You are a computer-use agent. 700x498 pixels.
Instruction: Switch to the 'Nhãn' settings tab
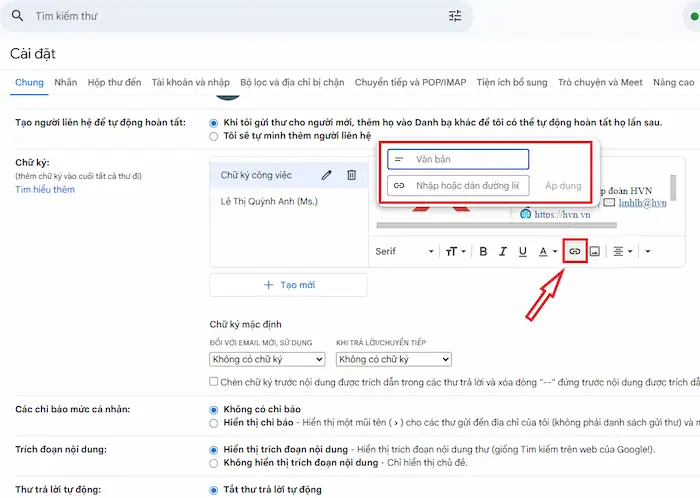coord(66,82)
